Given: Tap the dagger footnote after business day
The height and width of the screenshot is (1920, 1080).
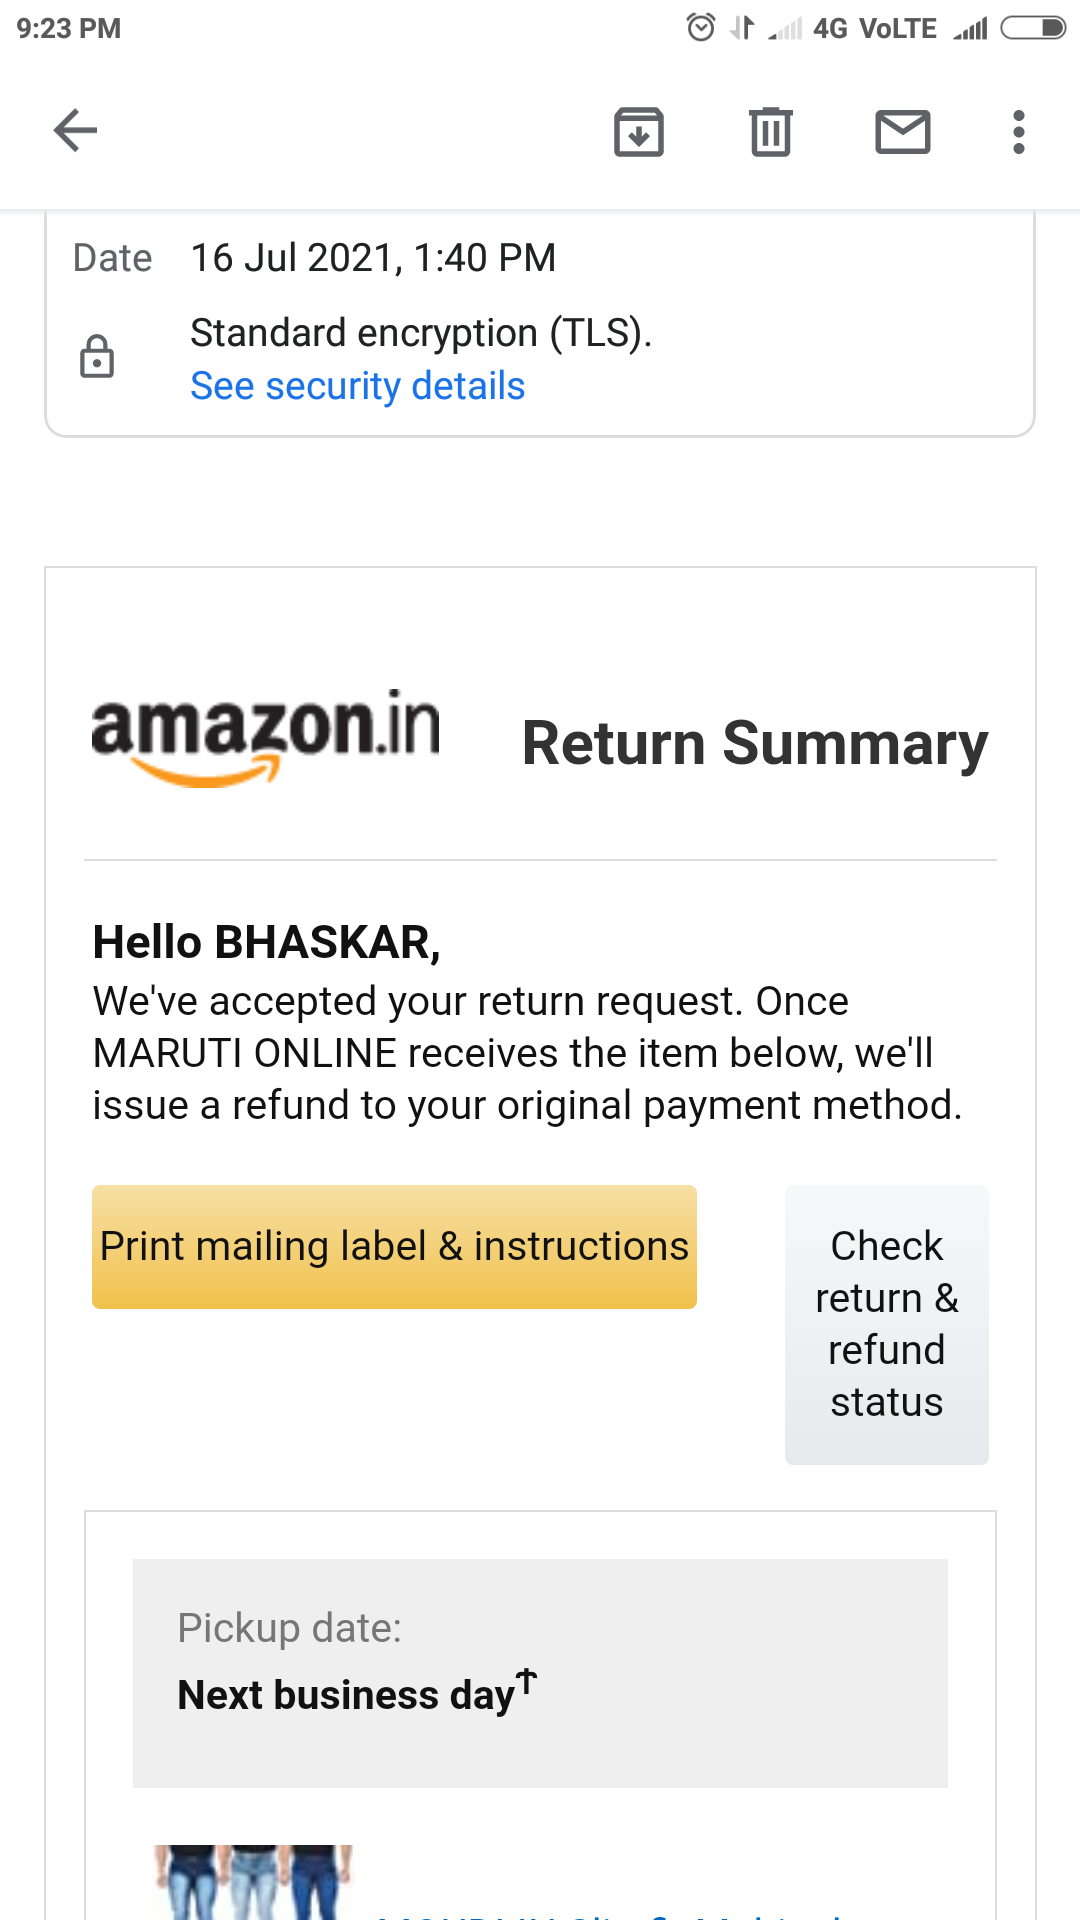Looking at the screenshot, I should (527, 1681).
